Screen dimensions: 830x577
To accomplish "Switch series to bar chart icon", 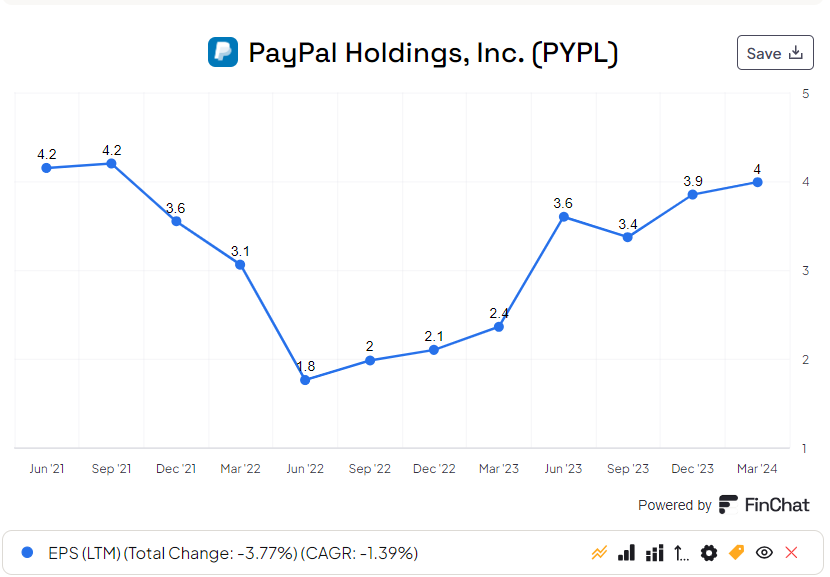I will pyautogui.click(x=627, y=553).
